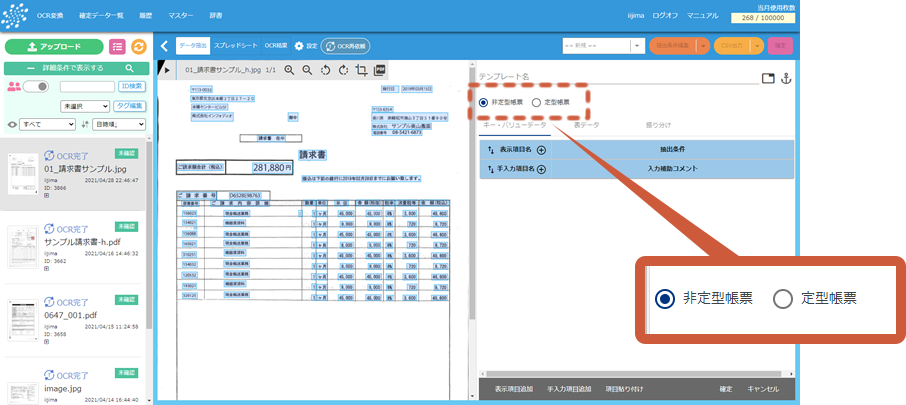Screen dimensions: 906x405
Task: Click 項目貼り付け in the bottom bar
Action: click(624, 389)
